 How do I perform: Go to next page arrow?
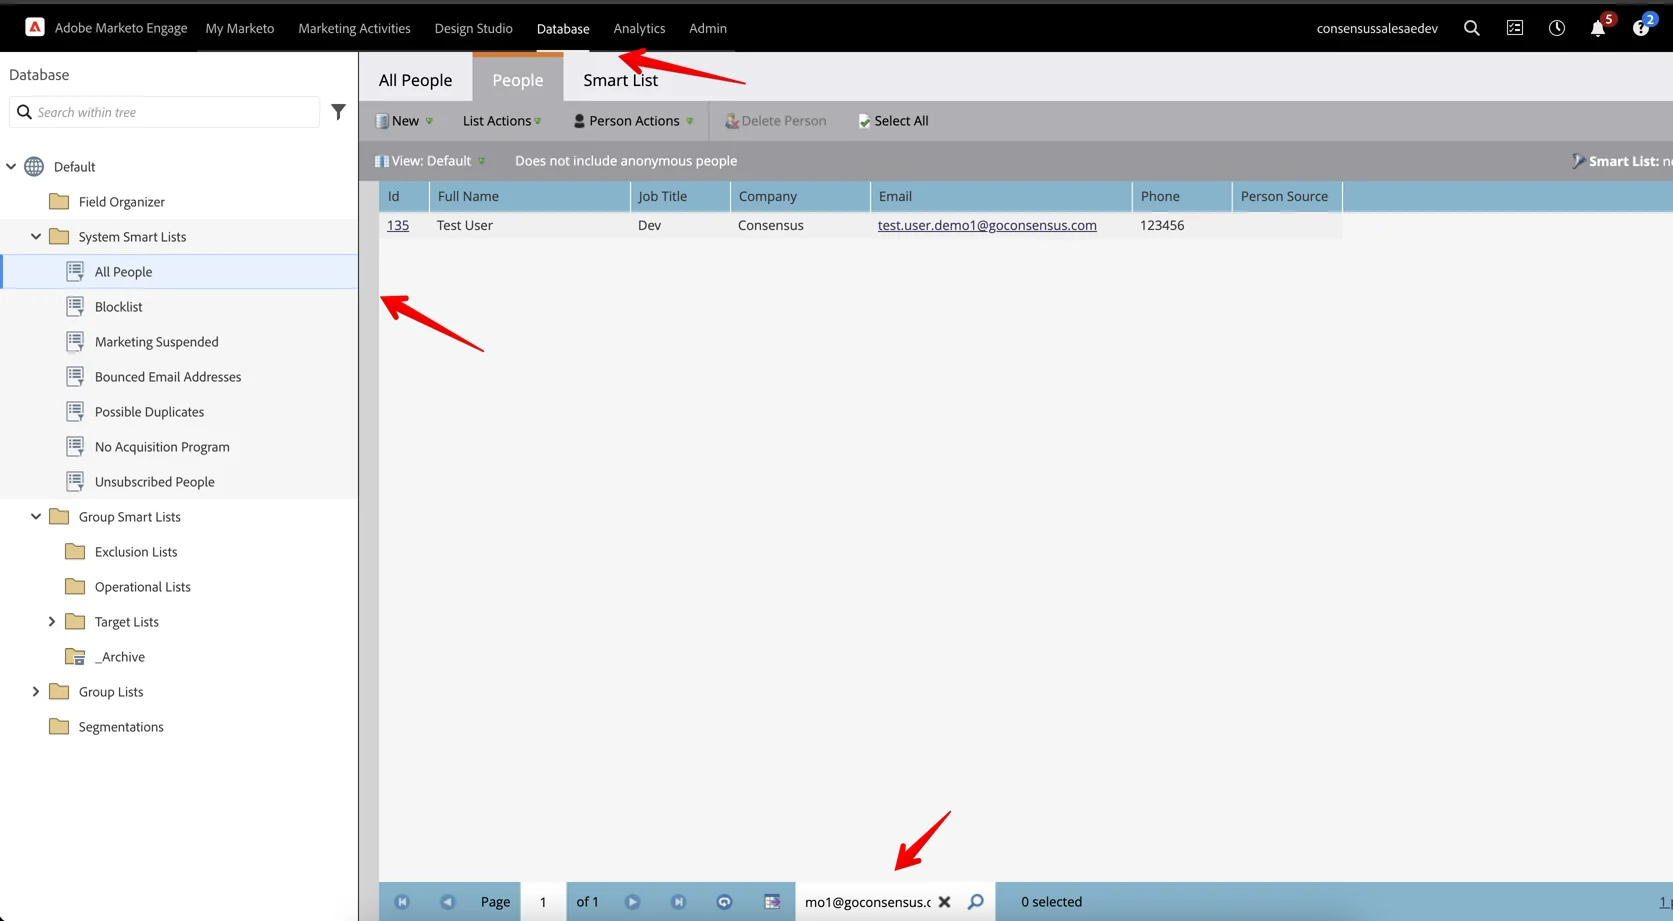[632, 902]
